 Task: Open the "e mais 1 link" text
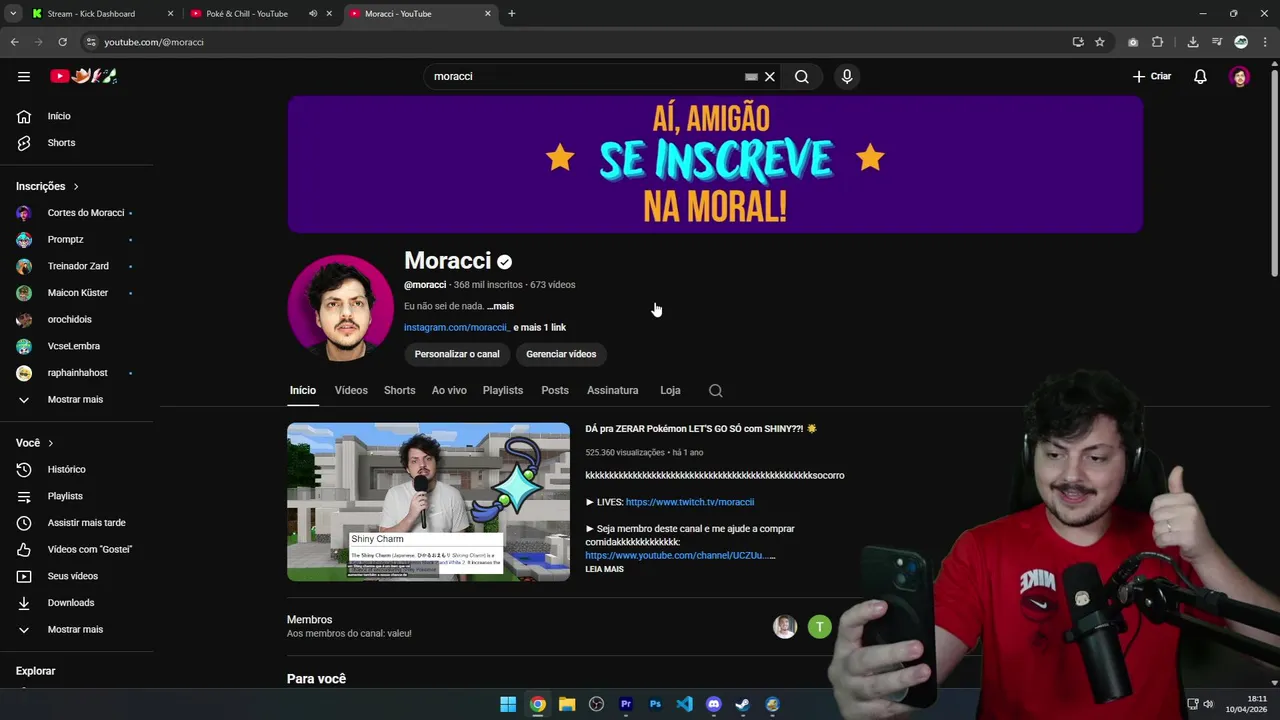tap(540, 327)
